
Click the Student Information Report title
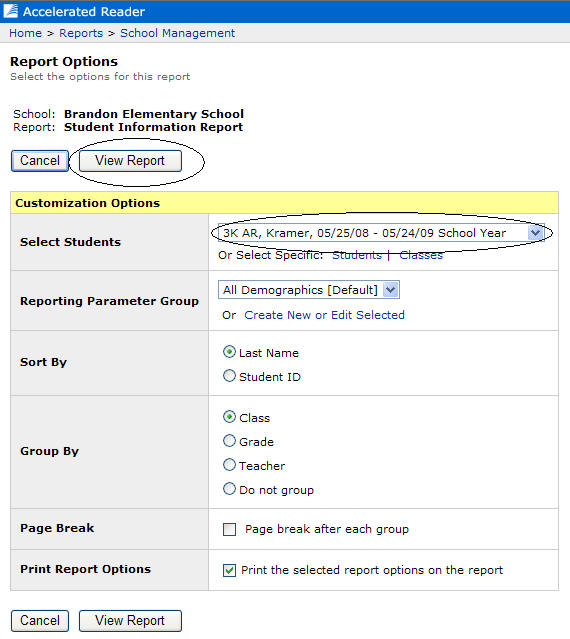154,127
